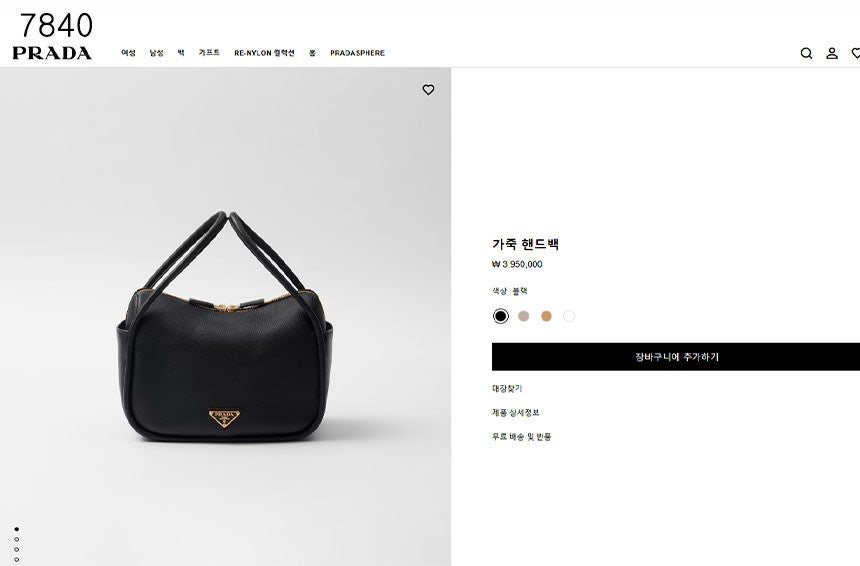The width and height of the screenshot is (860, 566).
Task: Click the black handbag product image
Action: point(224,326)
